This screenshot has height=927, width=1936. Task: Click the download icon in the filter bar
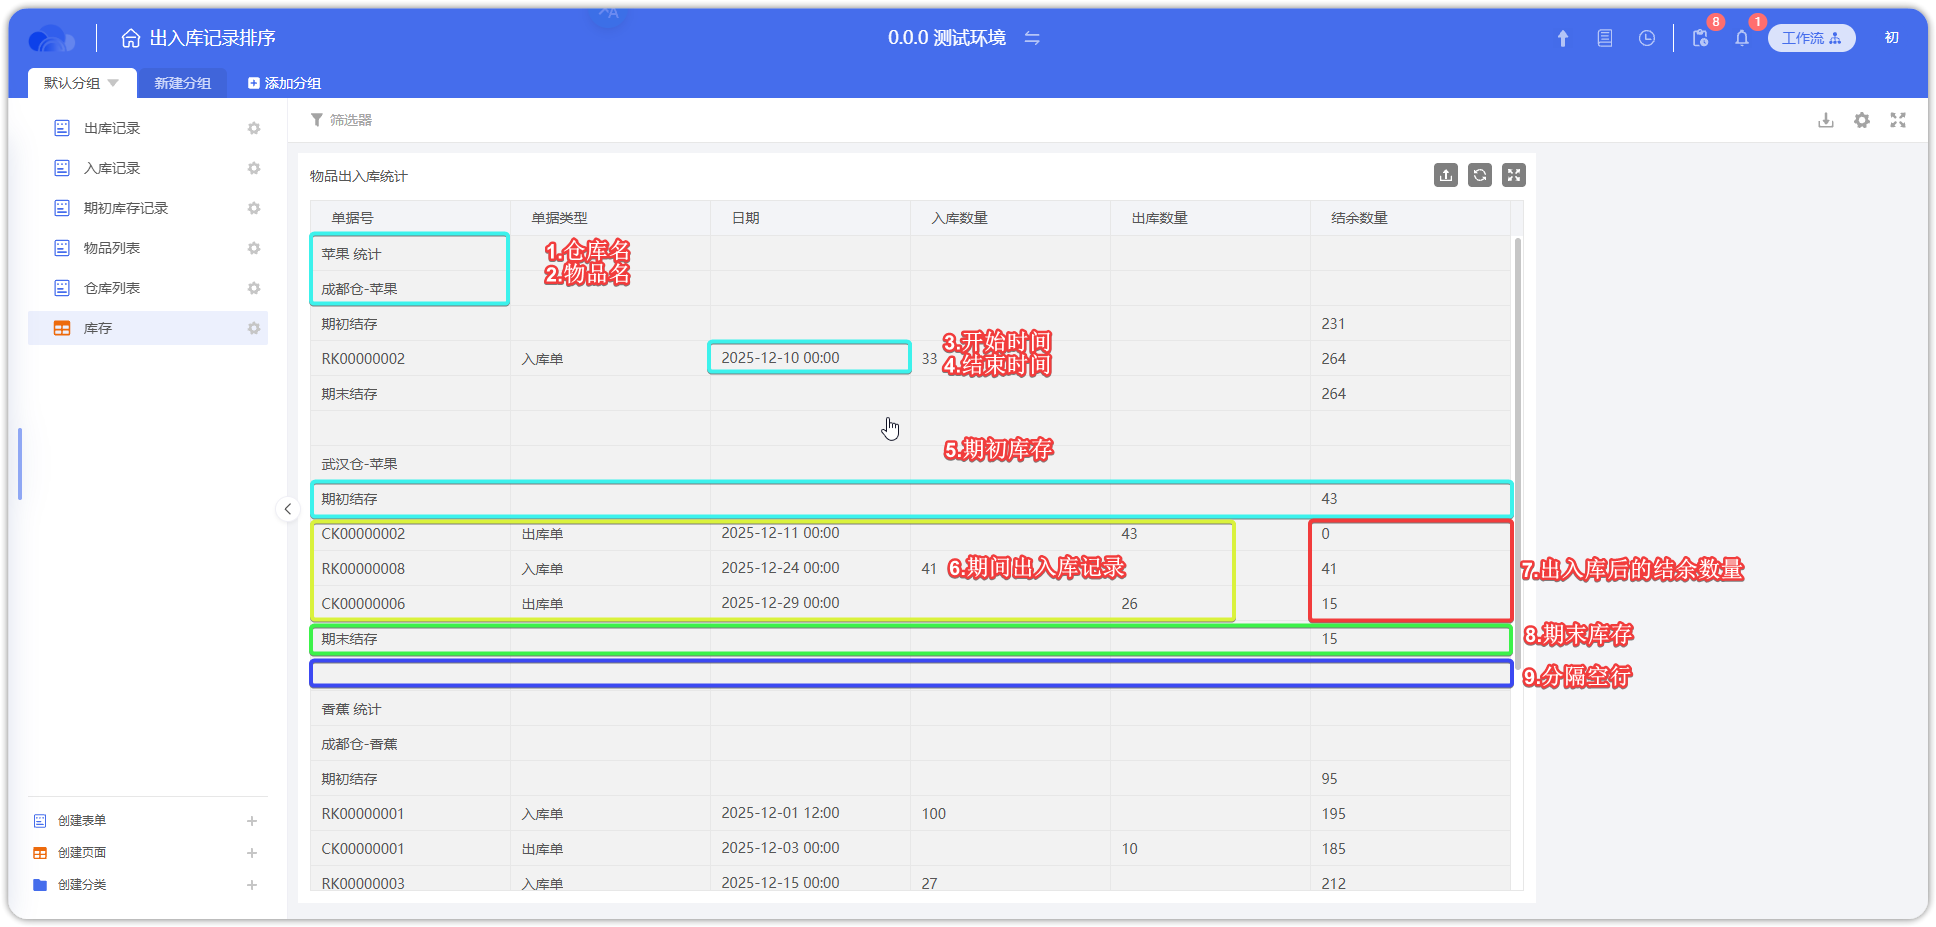1826,120
